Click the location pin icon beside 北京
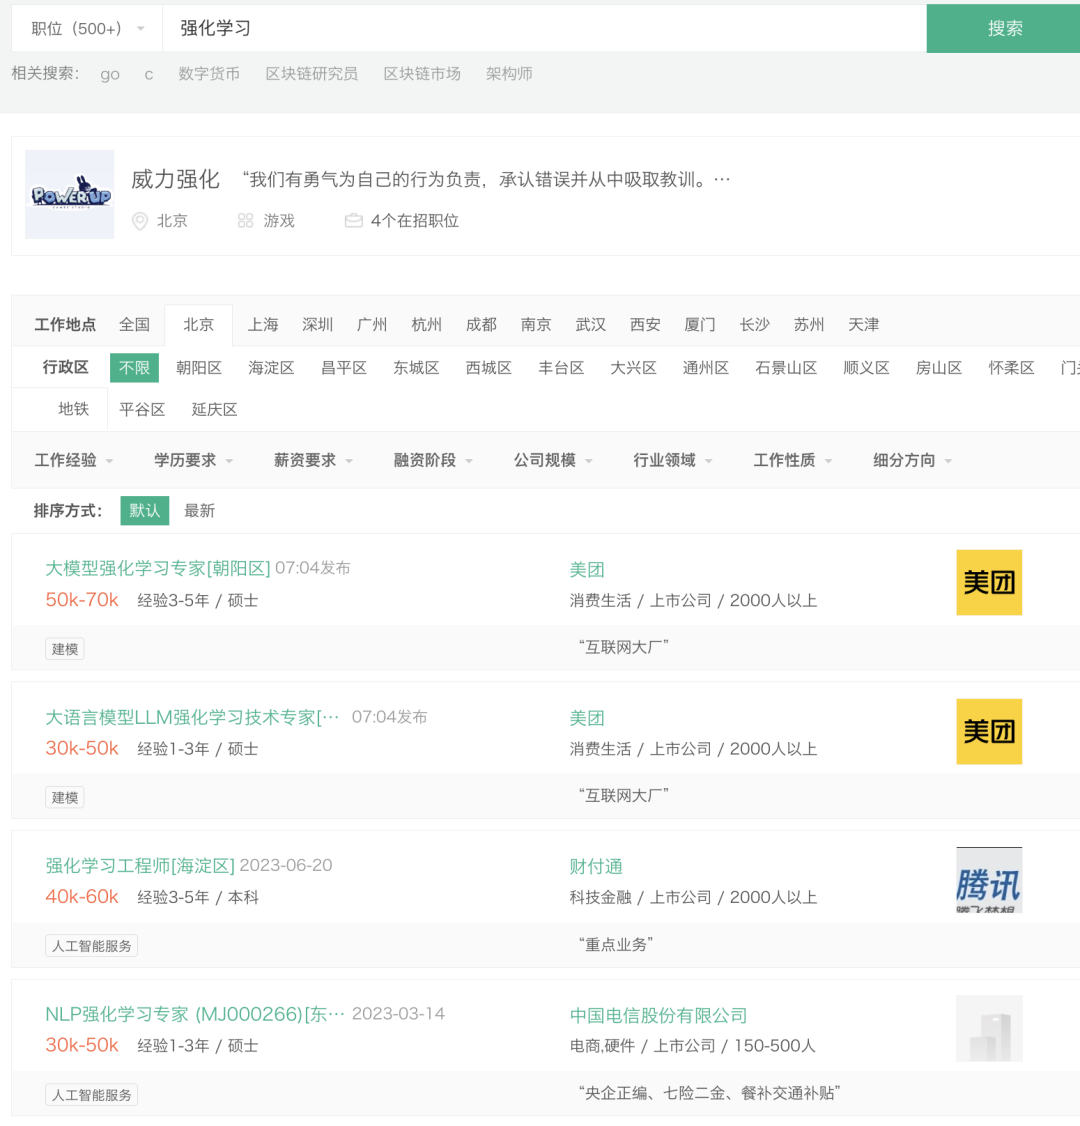This screenshot has width=1080, height=1126. point(140,221)
